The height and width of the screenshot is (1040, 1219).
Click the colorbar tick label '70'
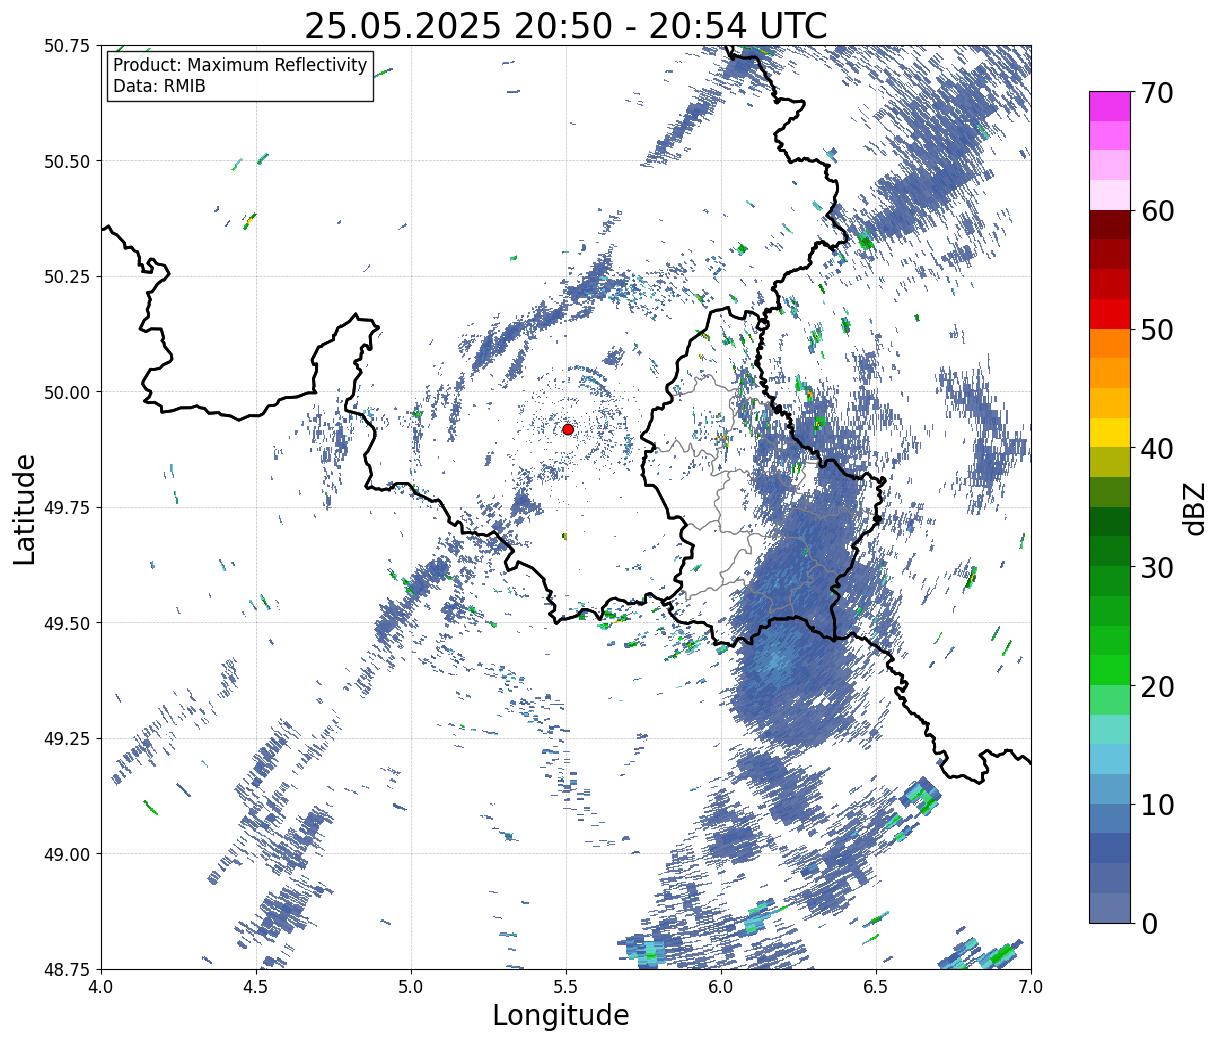pyautogui.click(x=1157, y=93)
